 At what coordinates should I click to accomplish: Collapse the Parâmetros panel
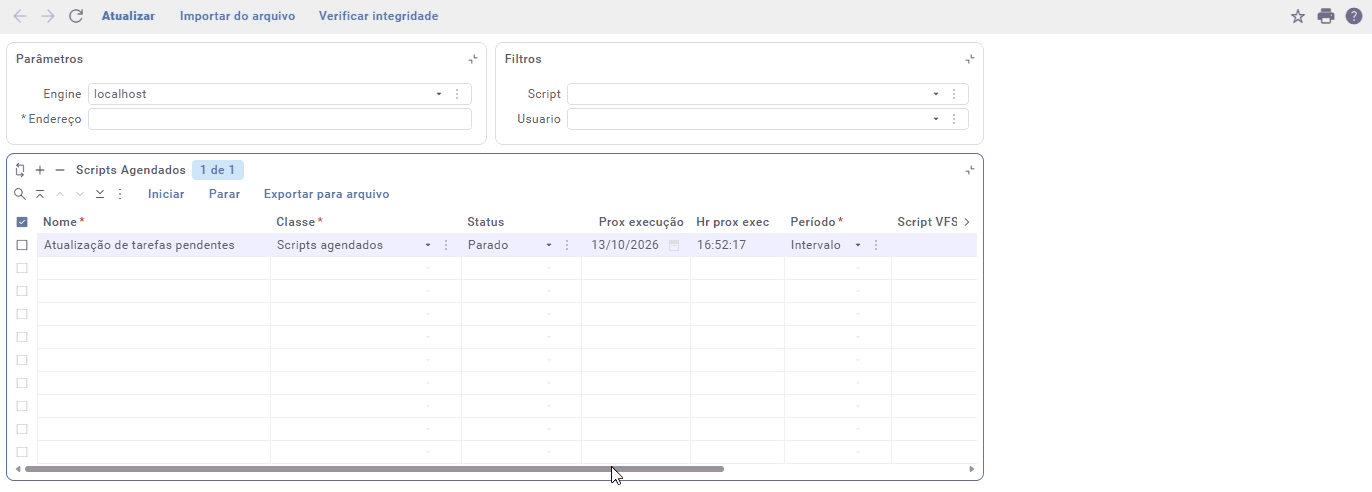pyautogui.click(x=472, y=59)
